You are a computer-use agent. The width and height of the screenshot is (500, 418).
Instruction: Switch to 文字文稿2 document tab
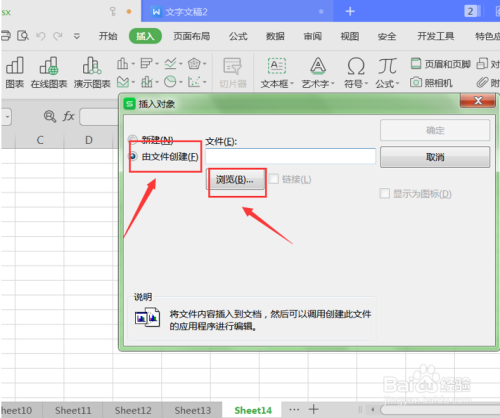point(237,11)
